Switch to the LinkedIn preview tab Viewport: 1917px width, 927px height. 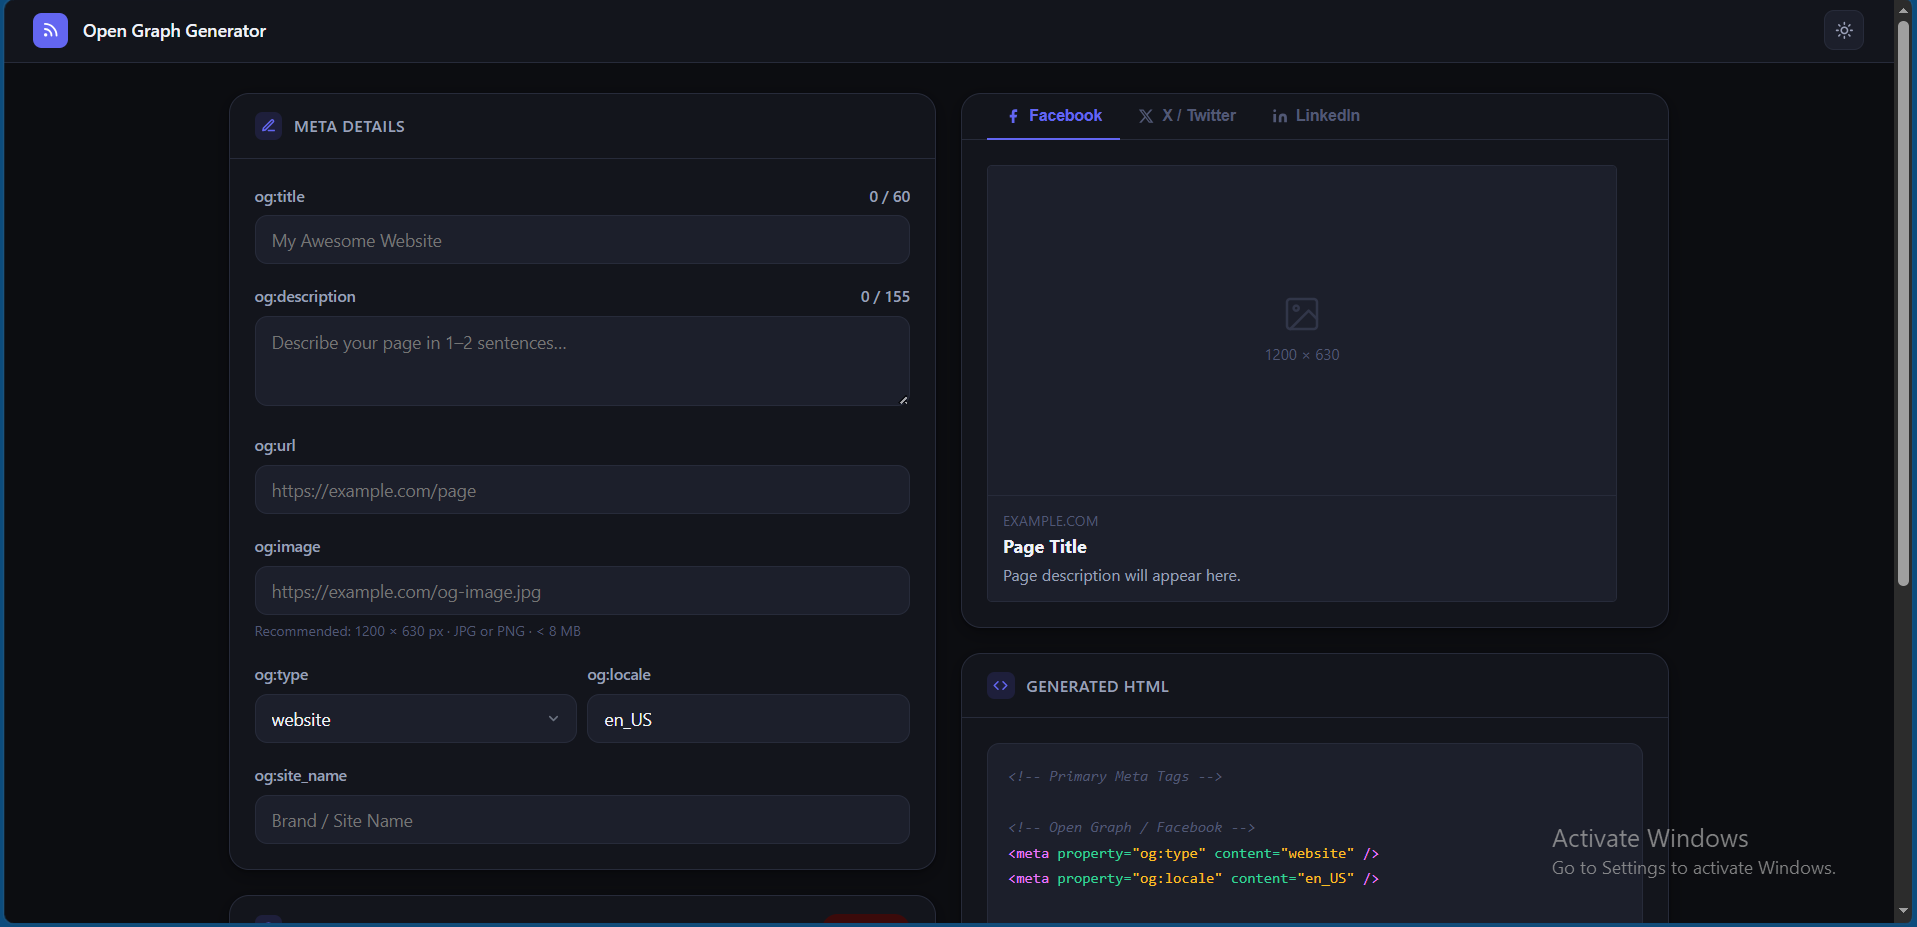pos(1315,116)
